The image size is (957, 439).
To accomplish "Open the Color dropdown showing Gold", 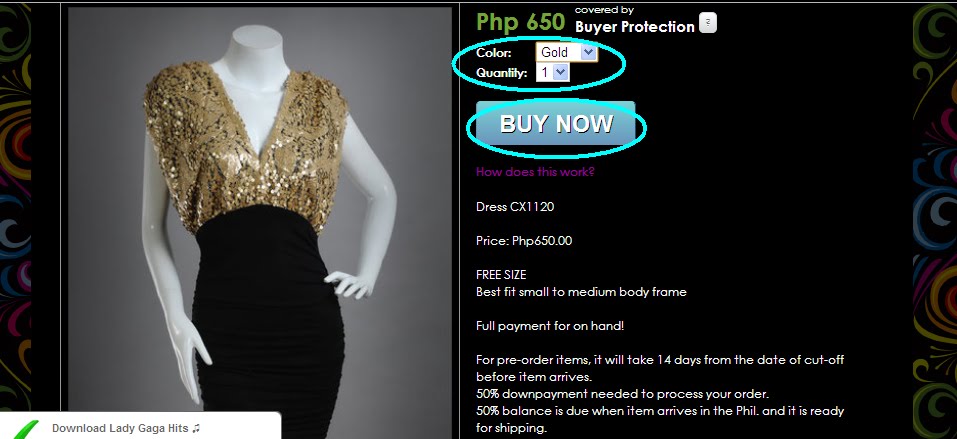I will pyautogui.click(x=566, y=53).
